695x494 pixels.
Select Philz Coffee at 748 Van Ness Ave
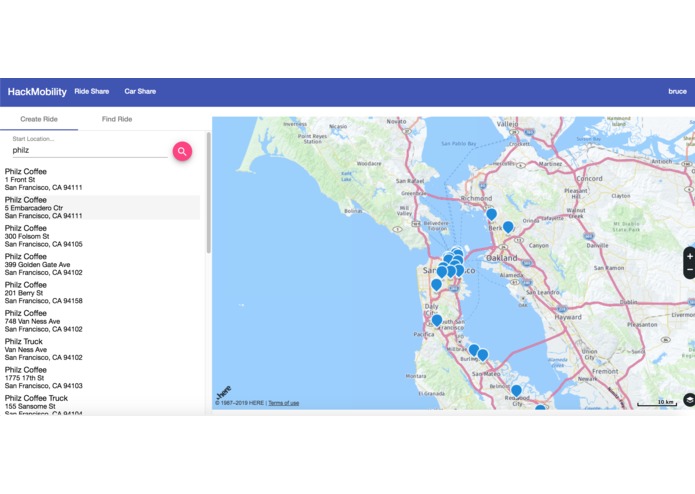[x=102, y=321]
